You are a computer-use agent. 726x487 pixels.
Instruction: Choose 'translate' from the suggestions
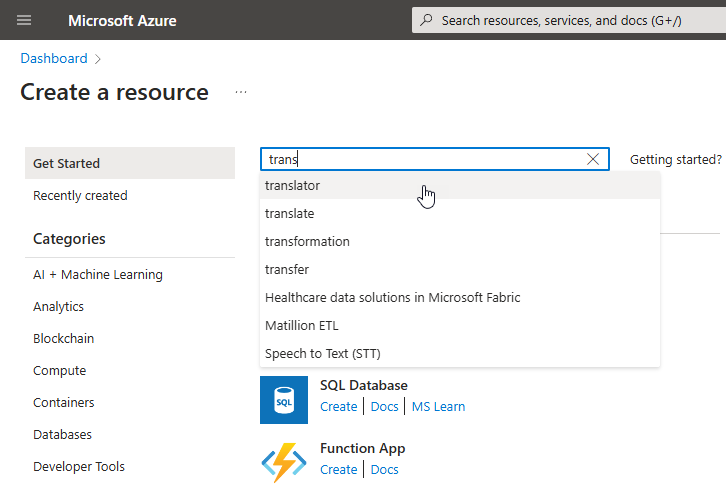(290, 213)
